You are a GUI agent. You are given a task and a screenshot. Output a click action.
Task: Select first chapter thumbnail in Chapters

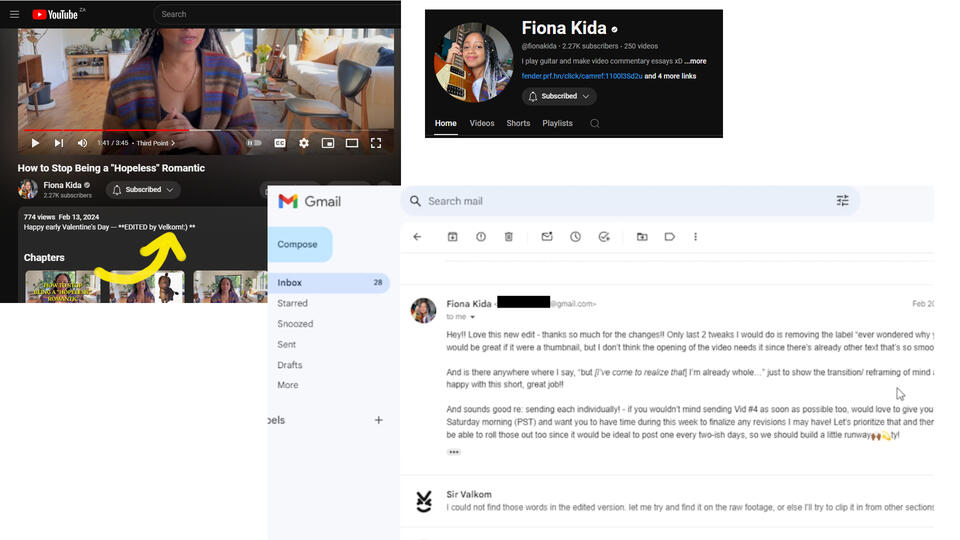[62, 287]
